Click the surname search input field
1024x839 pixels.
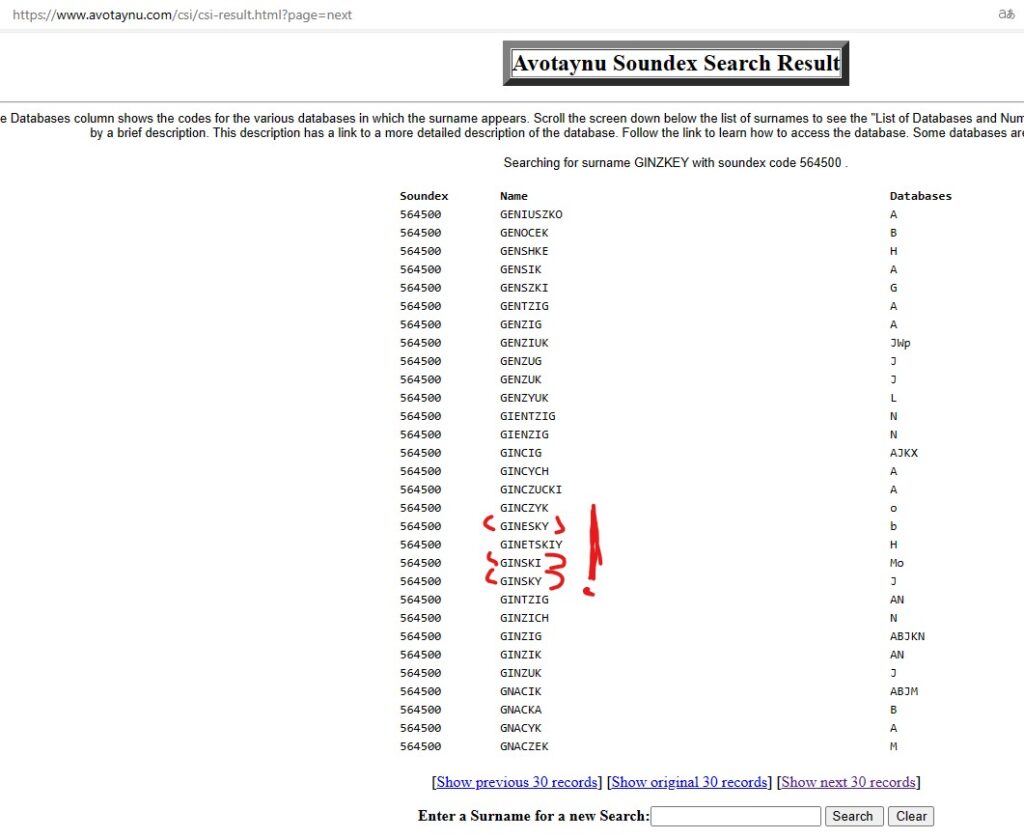pyautogui.click(x=735, y=816)
